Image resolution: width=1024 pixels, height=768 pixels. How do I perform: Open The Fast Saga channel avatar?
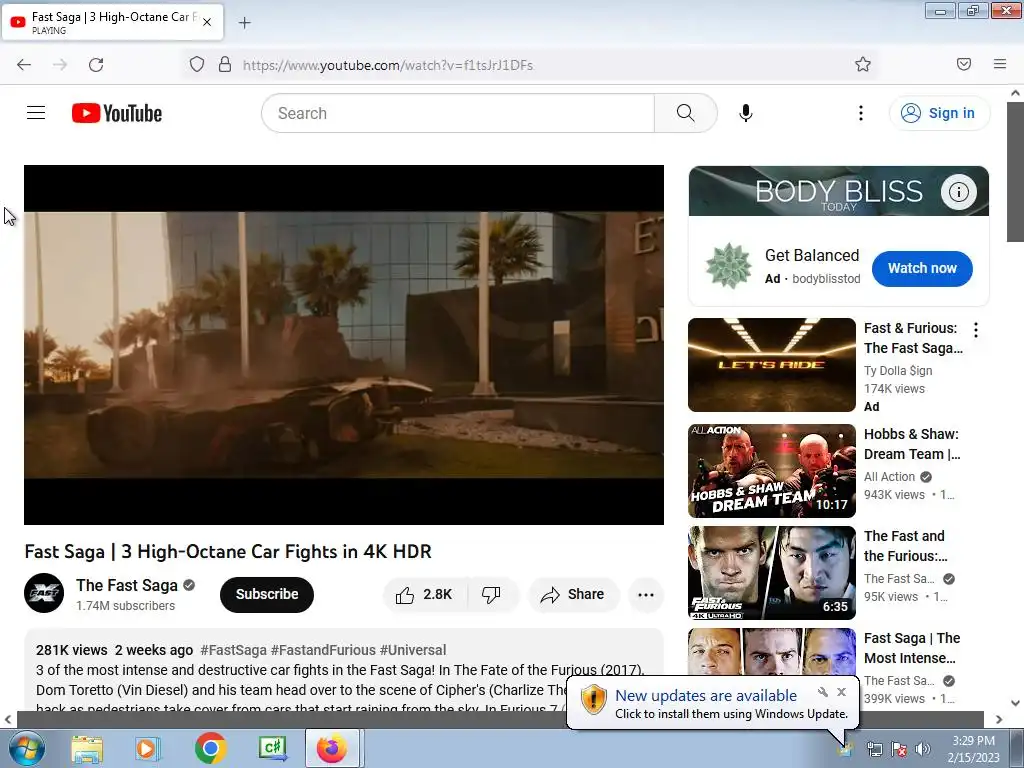click(44, 593)
